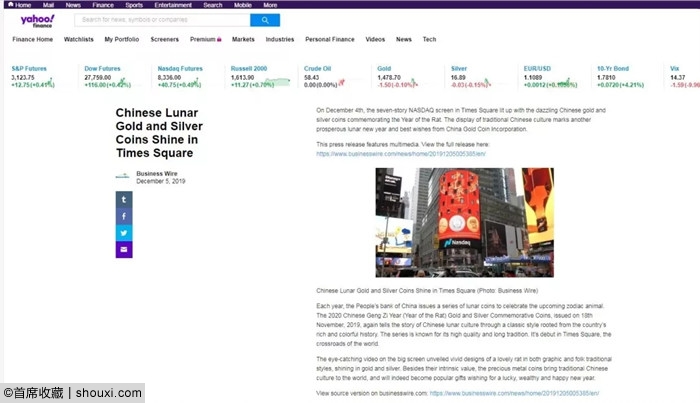Open News in the purple top bar

click(x=73, y=5)
